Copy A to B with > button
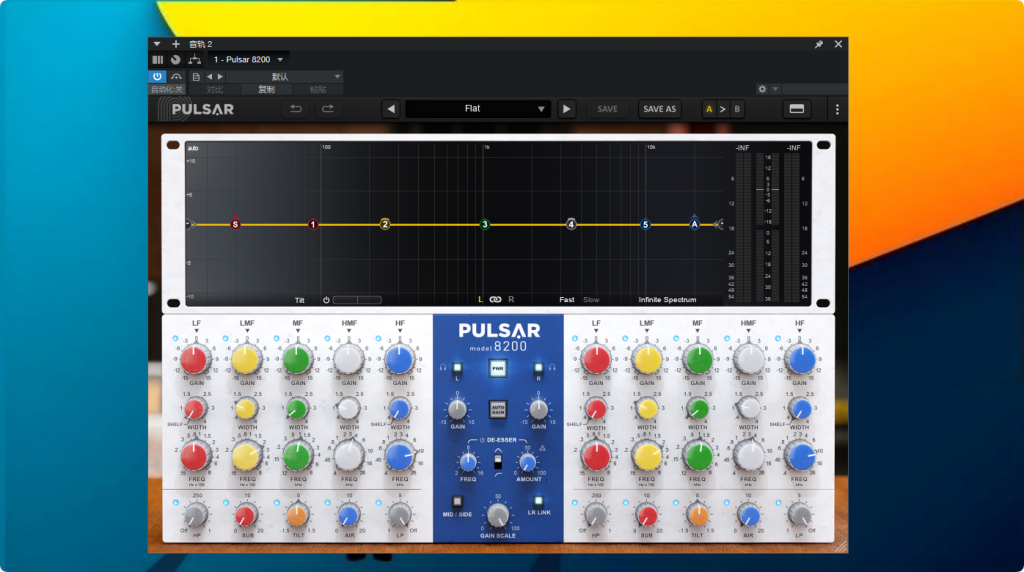This screenshot has width=1024, height=572. coord(723,109)
